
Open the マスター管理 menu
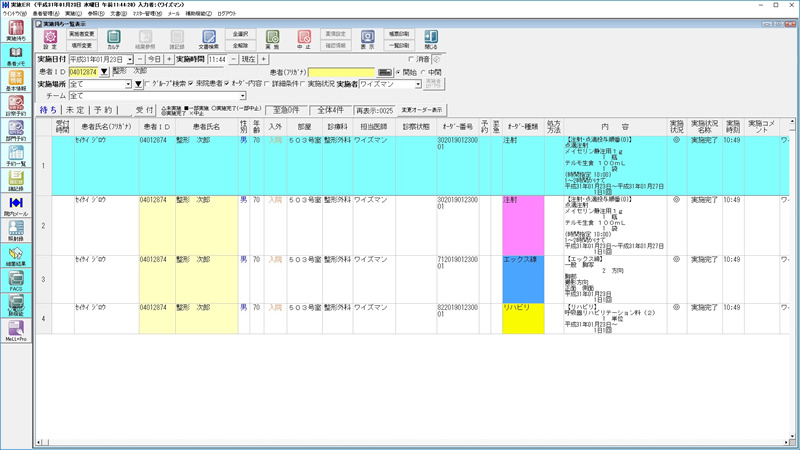pyautogui.click(x=147, y=14)
